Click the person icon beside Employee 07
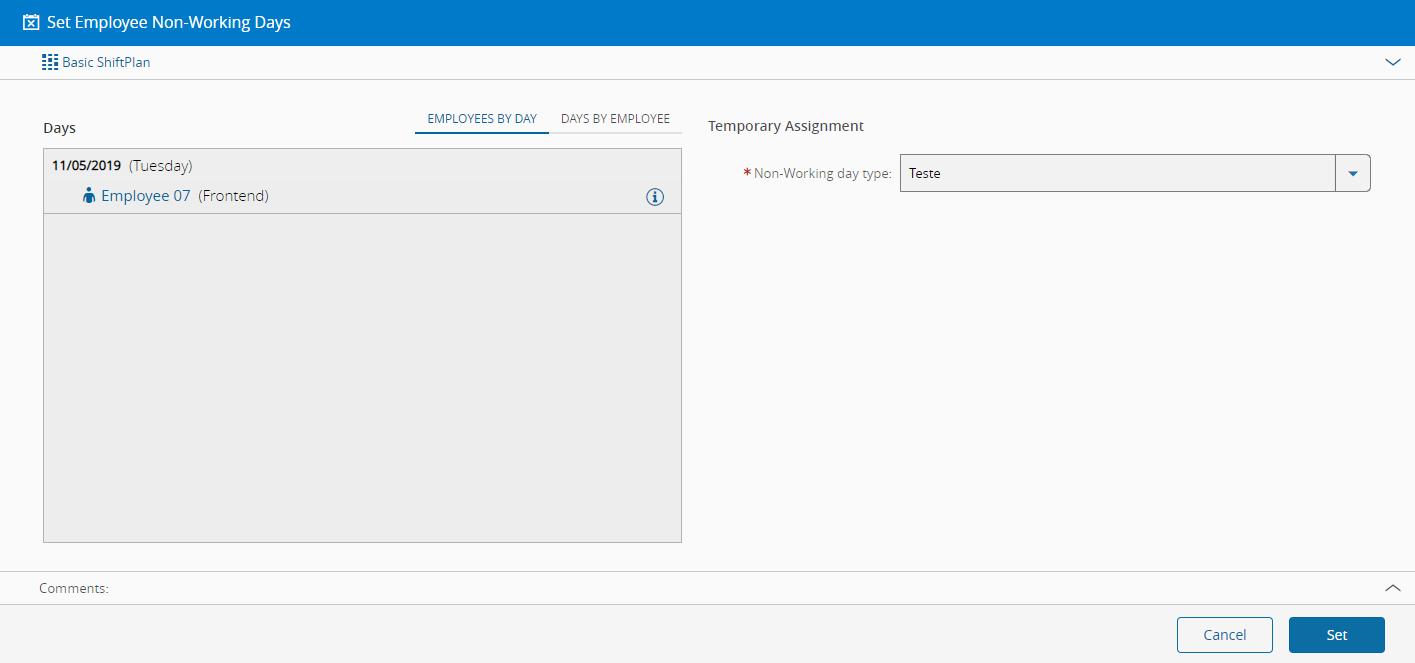This screenshot has width=1415, height=663. click(89, 196)
